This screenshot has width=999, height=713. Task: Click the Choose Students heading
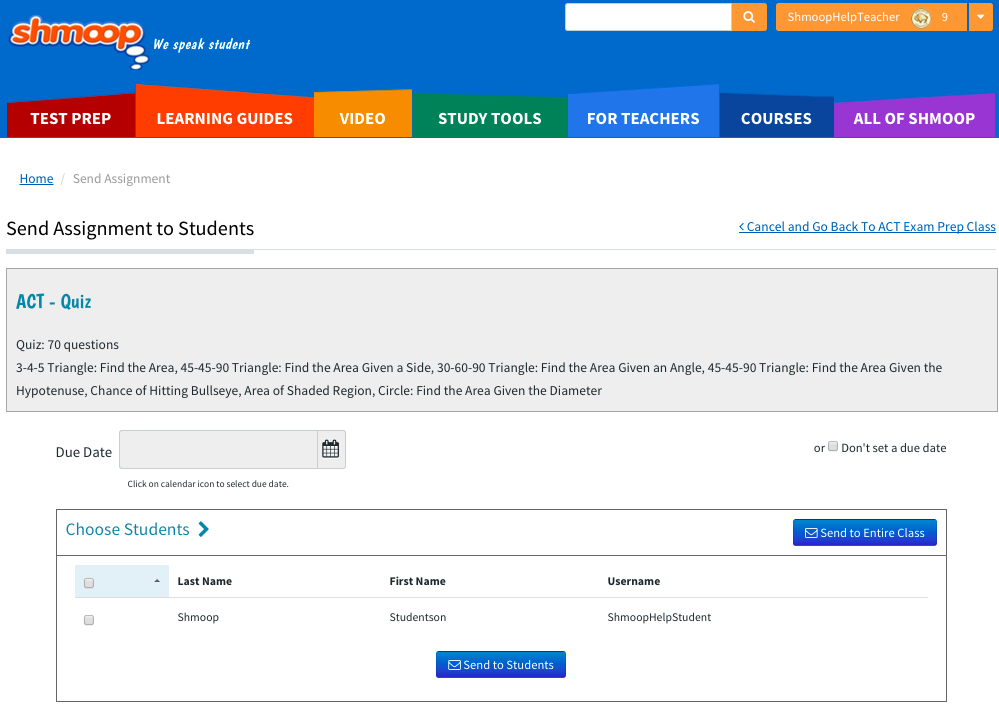pos(127,529)
